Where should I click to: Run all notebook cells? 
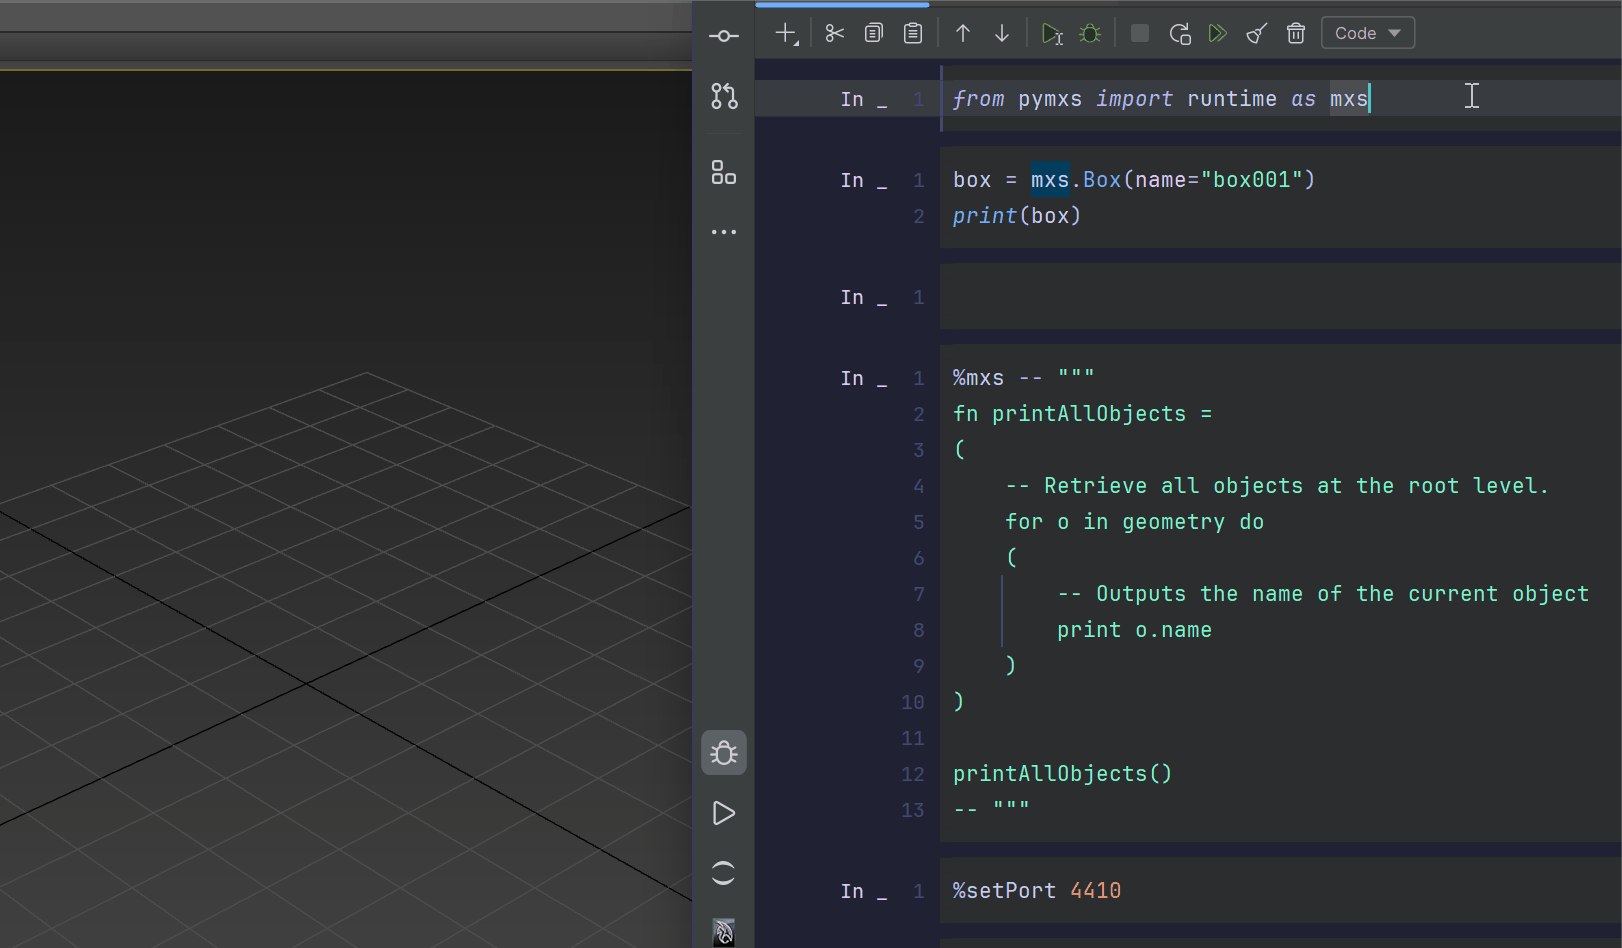tap(1218, 33)
